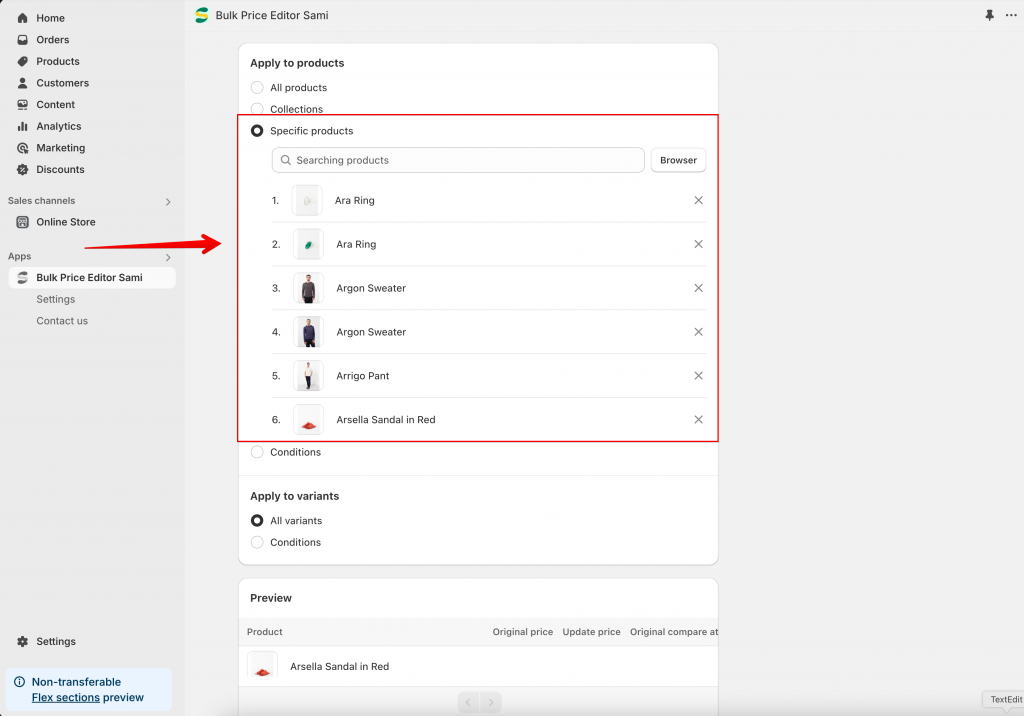The width and height of the screenshot is (1024, 716).
Task: Select the Collections radio option
Action: [257, 109]
